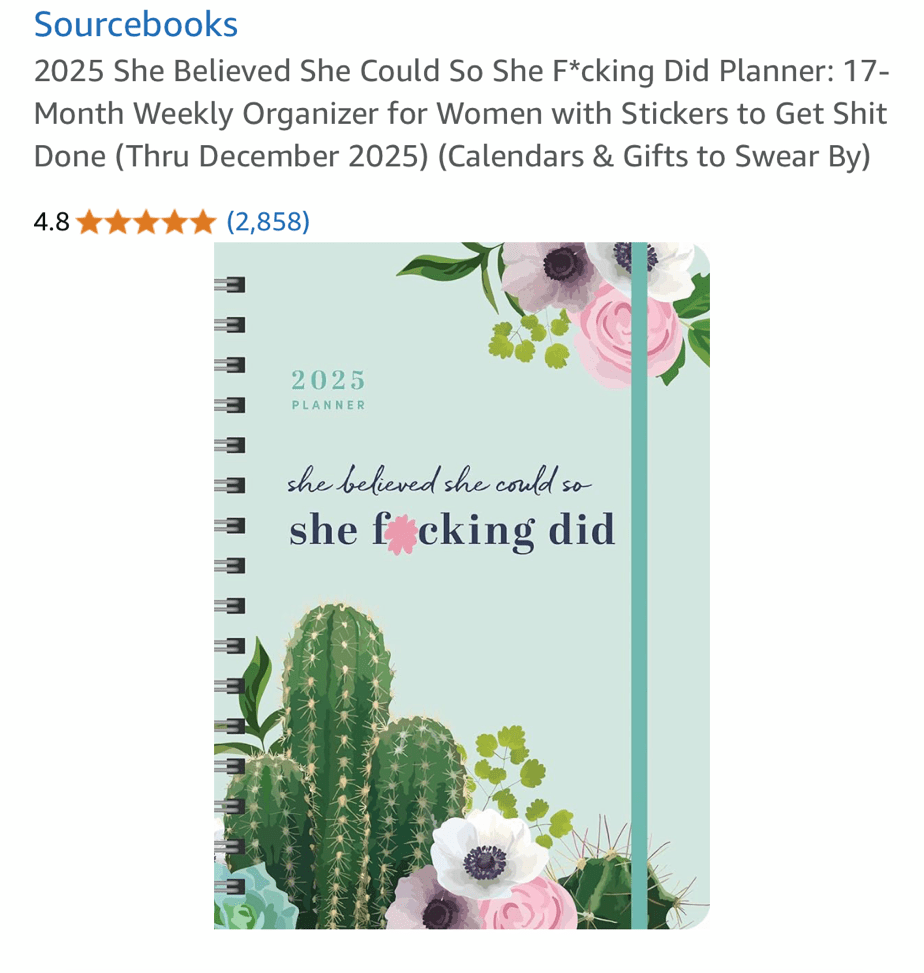Click the bold "she f*cking did" cover text
The image size is (924, 973).
(452, 530)
